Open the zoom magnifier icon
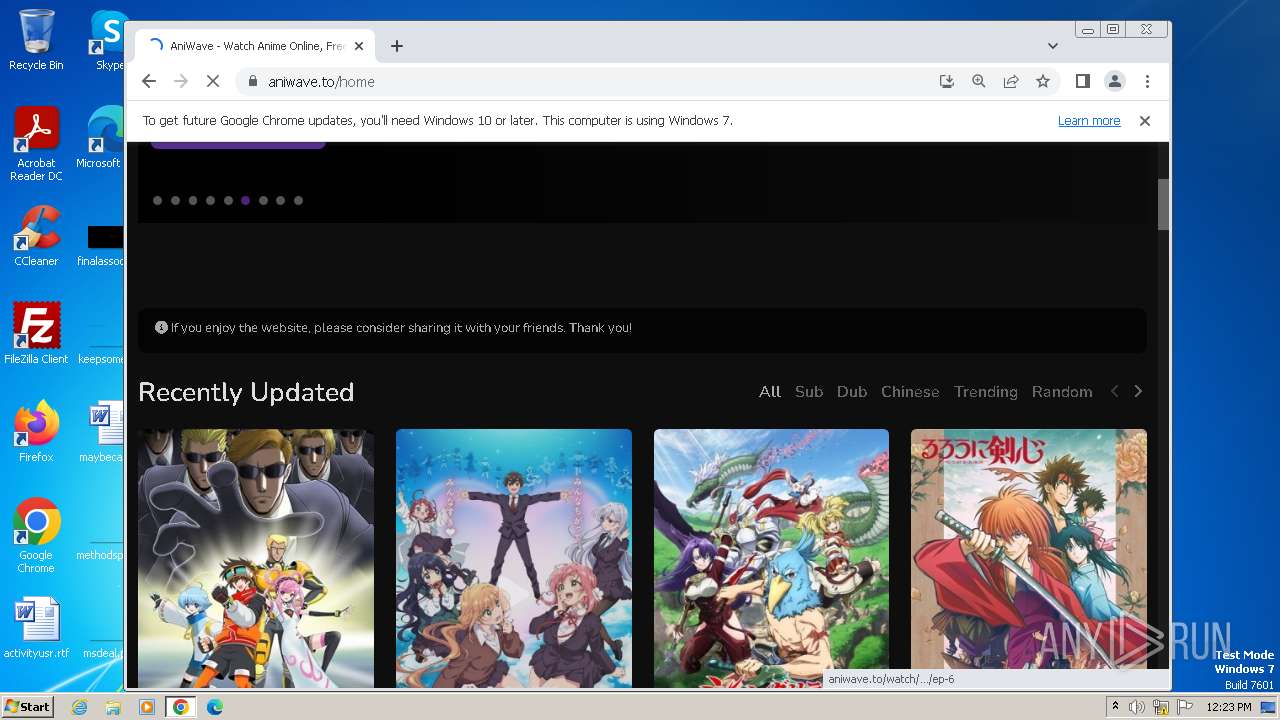 979,82
